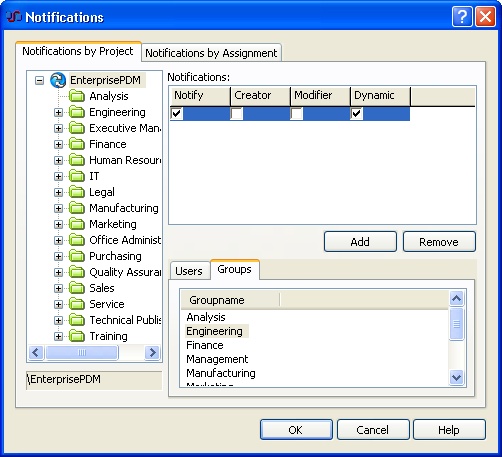Click tree scroll left arrow
This screenshot has height=457, width=502.
coord(36,352)
